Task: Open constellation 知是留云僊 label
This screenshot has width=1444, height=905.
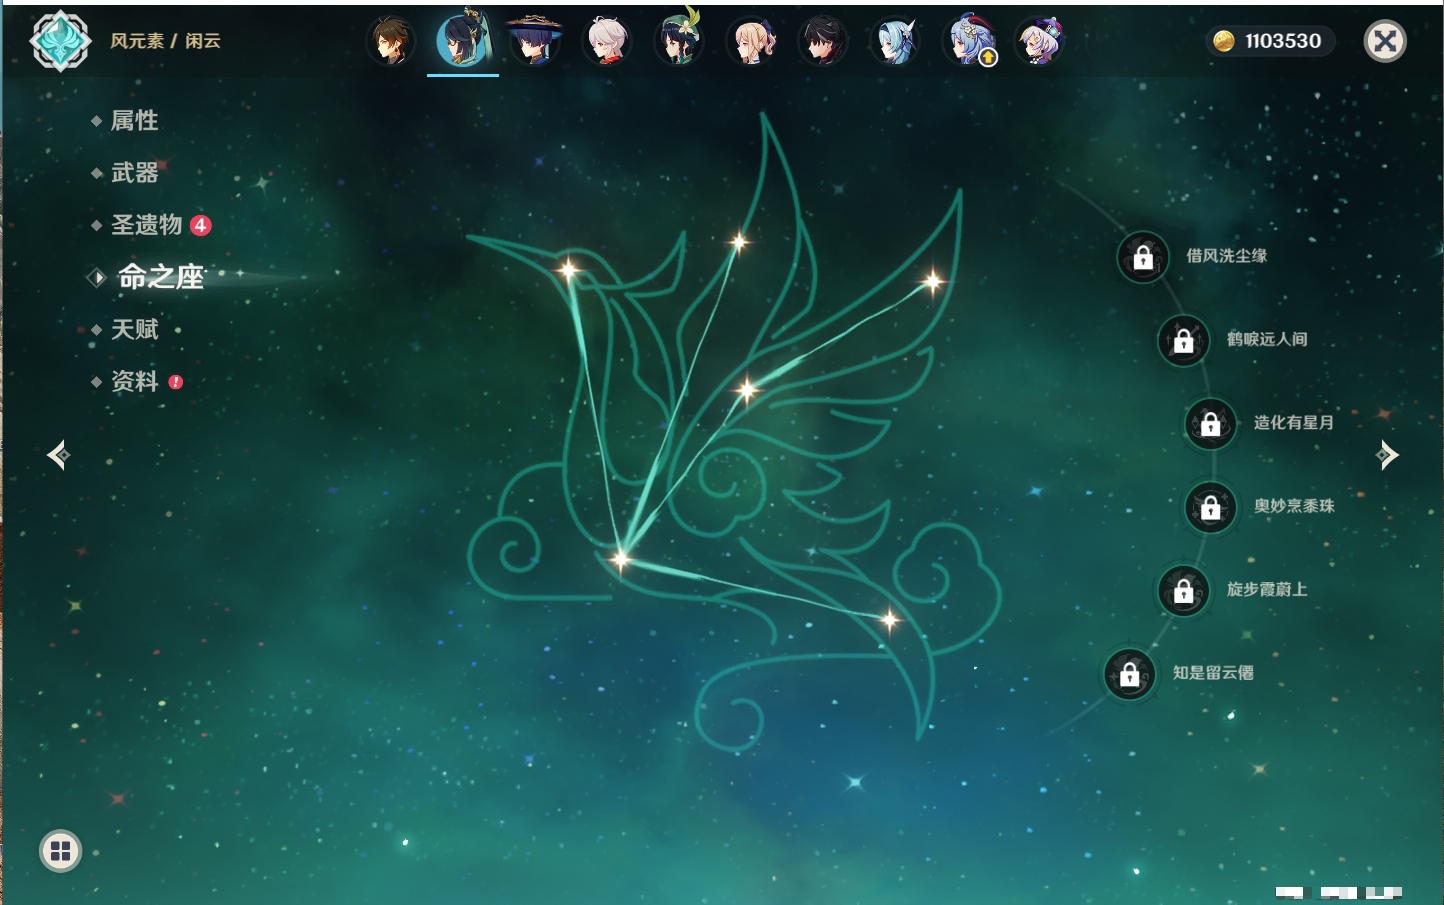Action: (1213, 673)
